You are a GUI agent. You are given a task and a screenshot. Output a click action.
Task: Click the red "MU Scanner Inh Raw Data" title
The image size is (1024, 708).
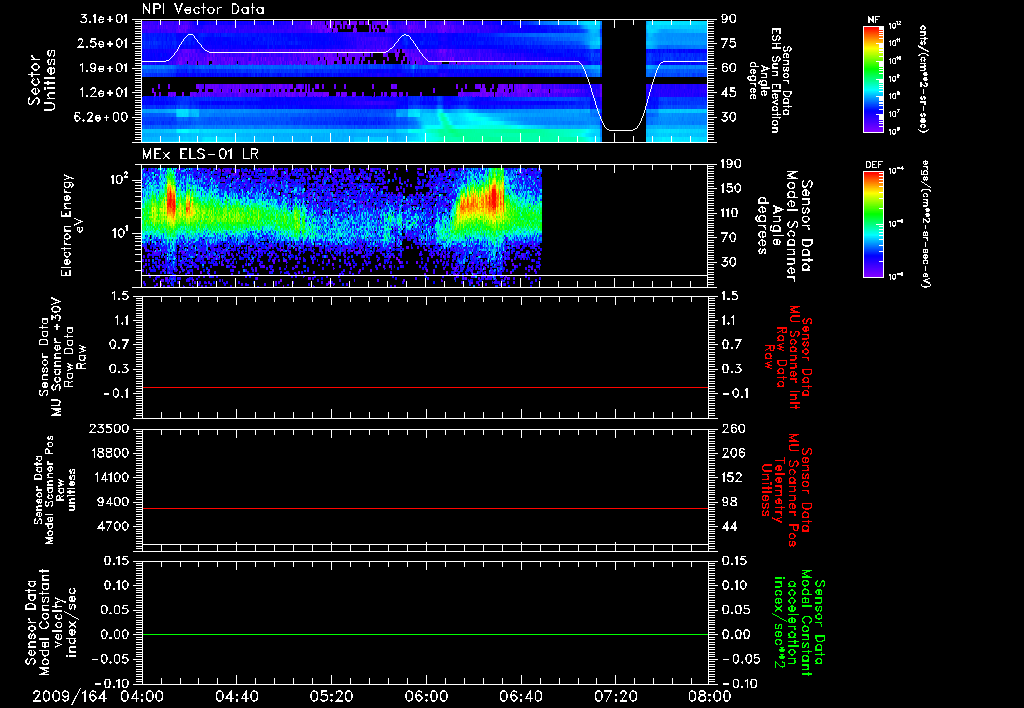788,357
